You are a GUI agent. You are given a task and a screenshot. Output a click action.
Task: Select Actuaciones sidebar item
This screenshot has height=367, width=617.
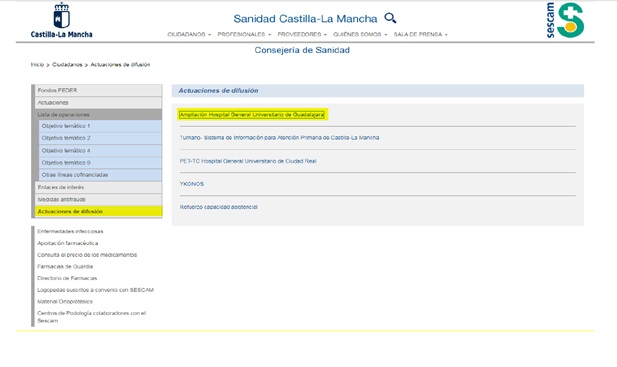[98, 103]
